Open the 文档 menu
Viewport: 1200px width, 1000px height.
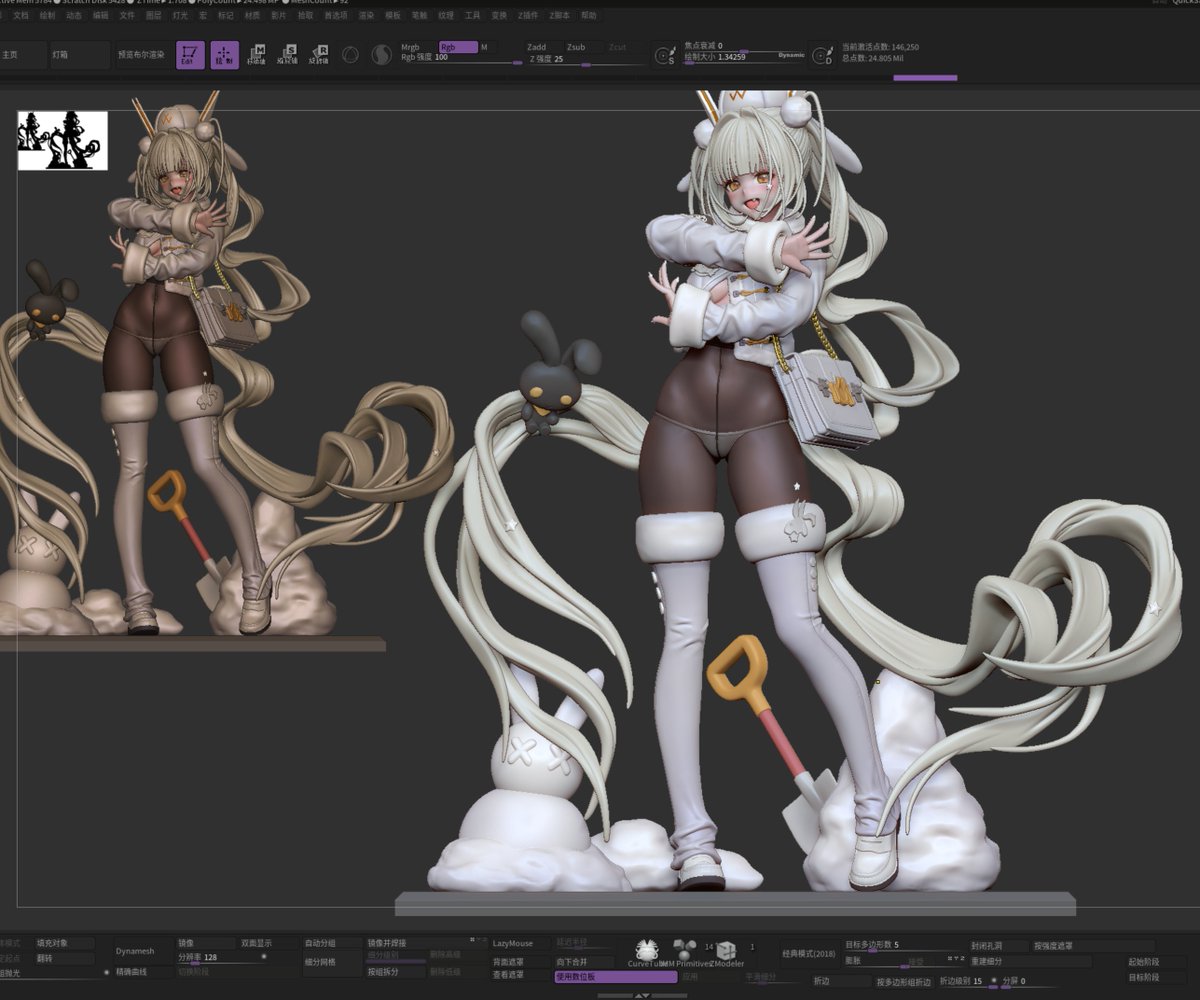coord(21,16)
